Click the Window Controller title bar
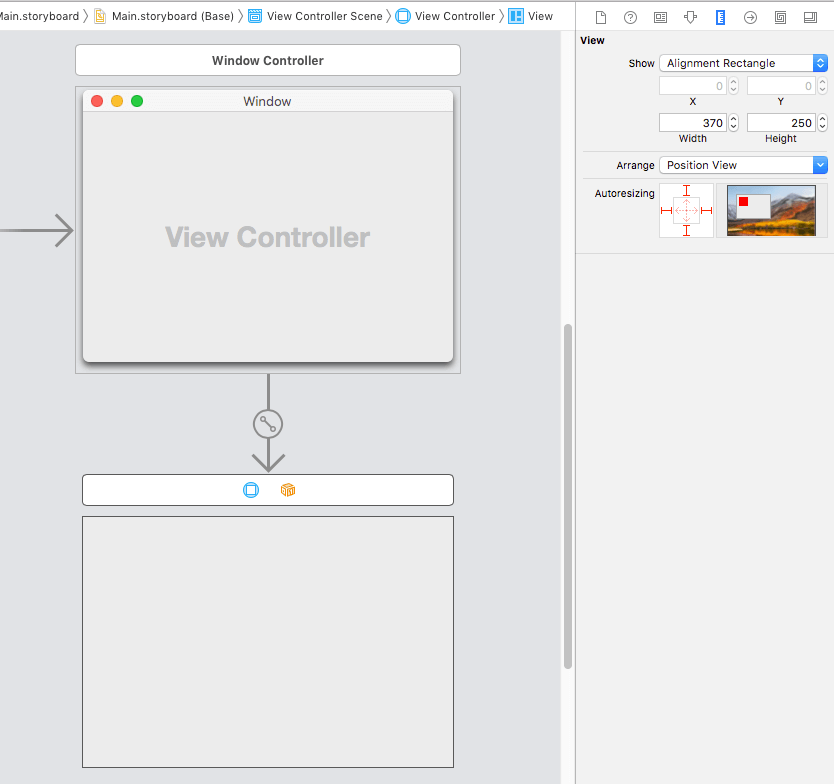 pos(268,60)
